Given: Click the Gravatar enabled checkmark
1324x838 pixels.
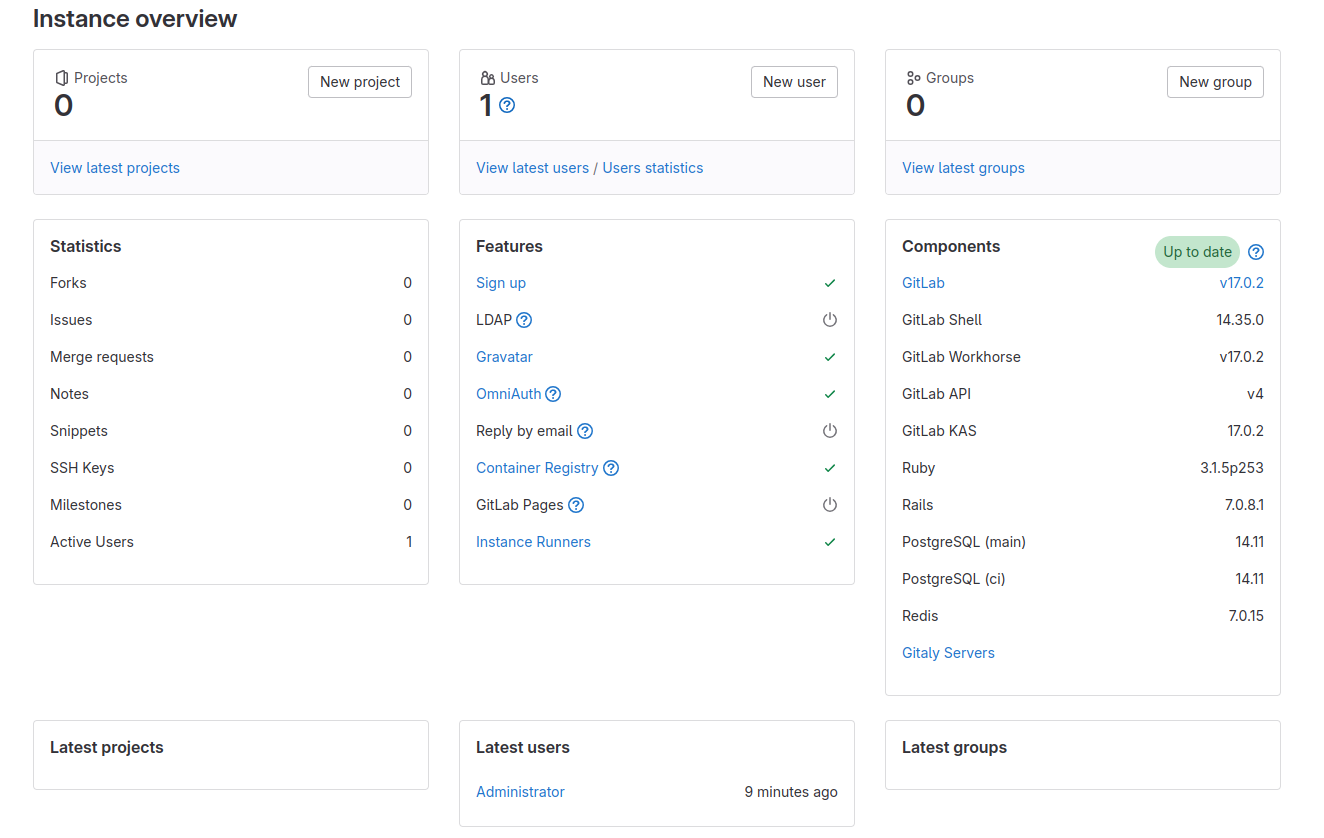Looking at the screenshot, I should (830, 357).
